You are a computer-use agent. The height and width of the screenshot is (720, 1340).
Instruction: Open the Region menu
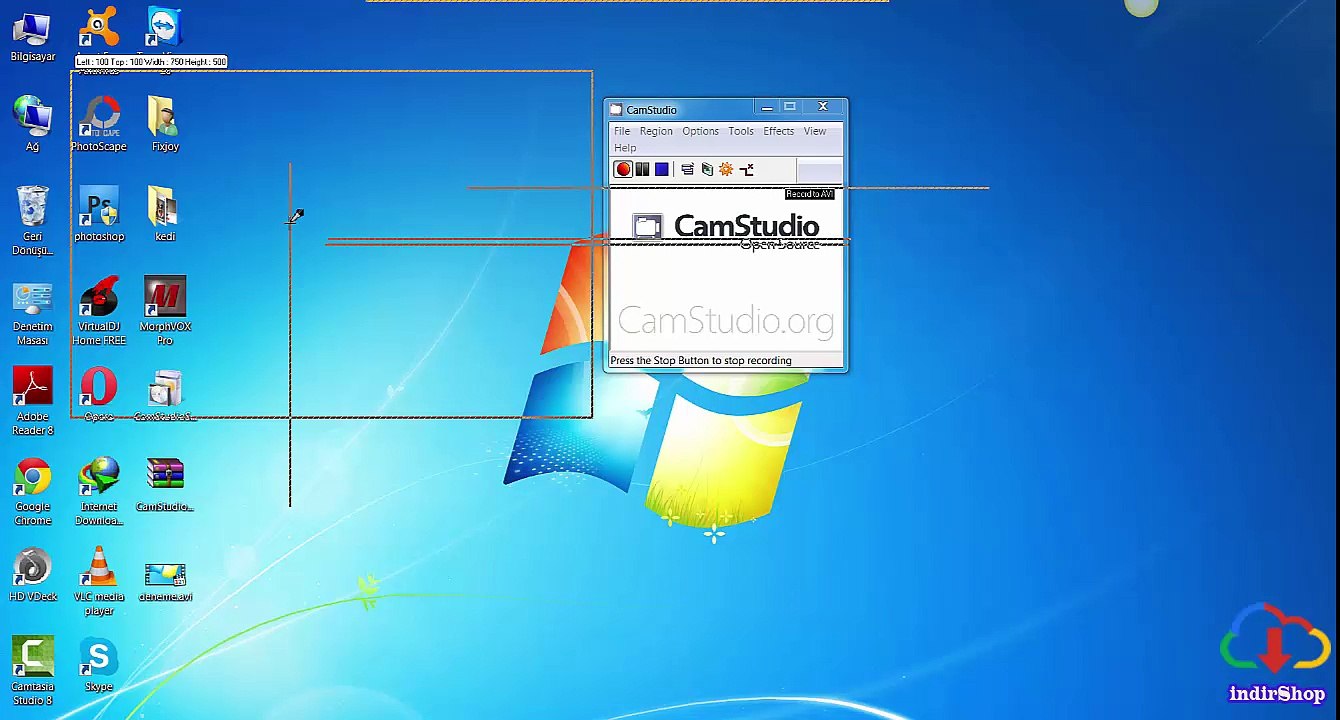656,131
